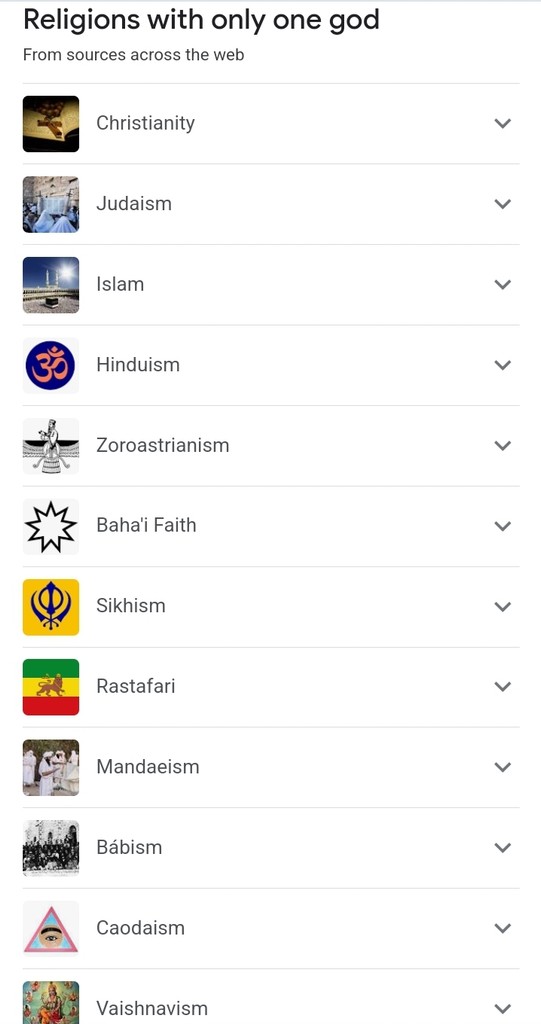Screen dimensions: 541x1024
Task: Expand the Bábism chevron arrow
Action: [x=502, y=848]
